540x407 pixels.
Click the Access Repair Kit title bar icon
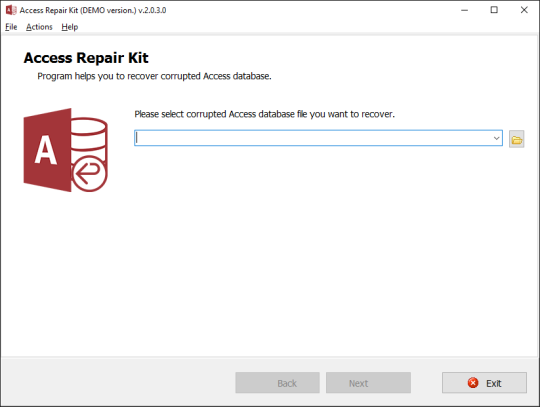[x=11, y=10]
